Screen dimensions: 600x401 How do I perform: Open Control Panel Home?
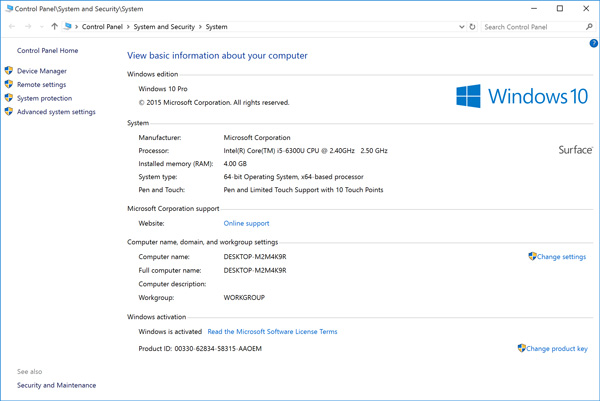coord(47,51)
